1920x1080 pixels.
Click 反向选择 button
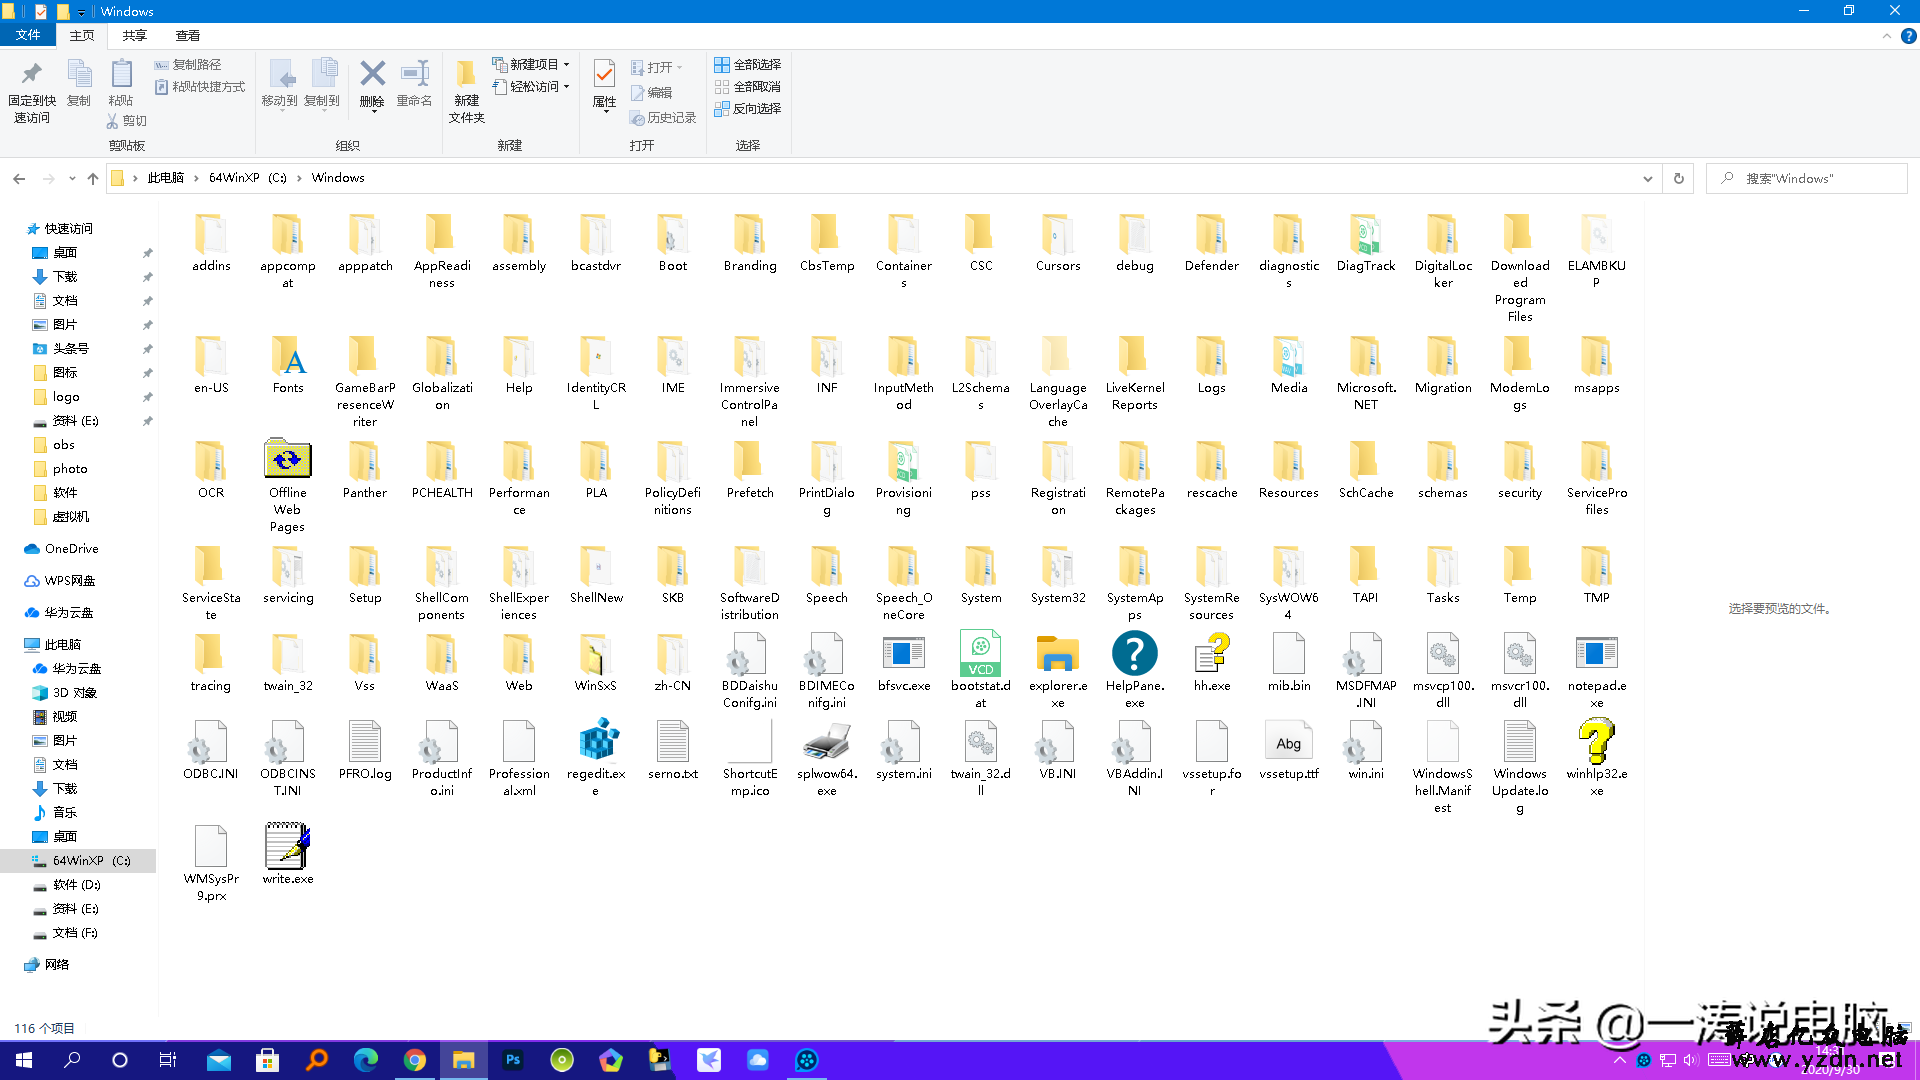(x=747, y=108)
